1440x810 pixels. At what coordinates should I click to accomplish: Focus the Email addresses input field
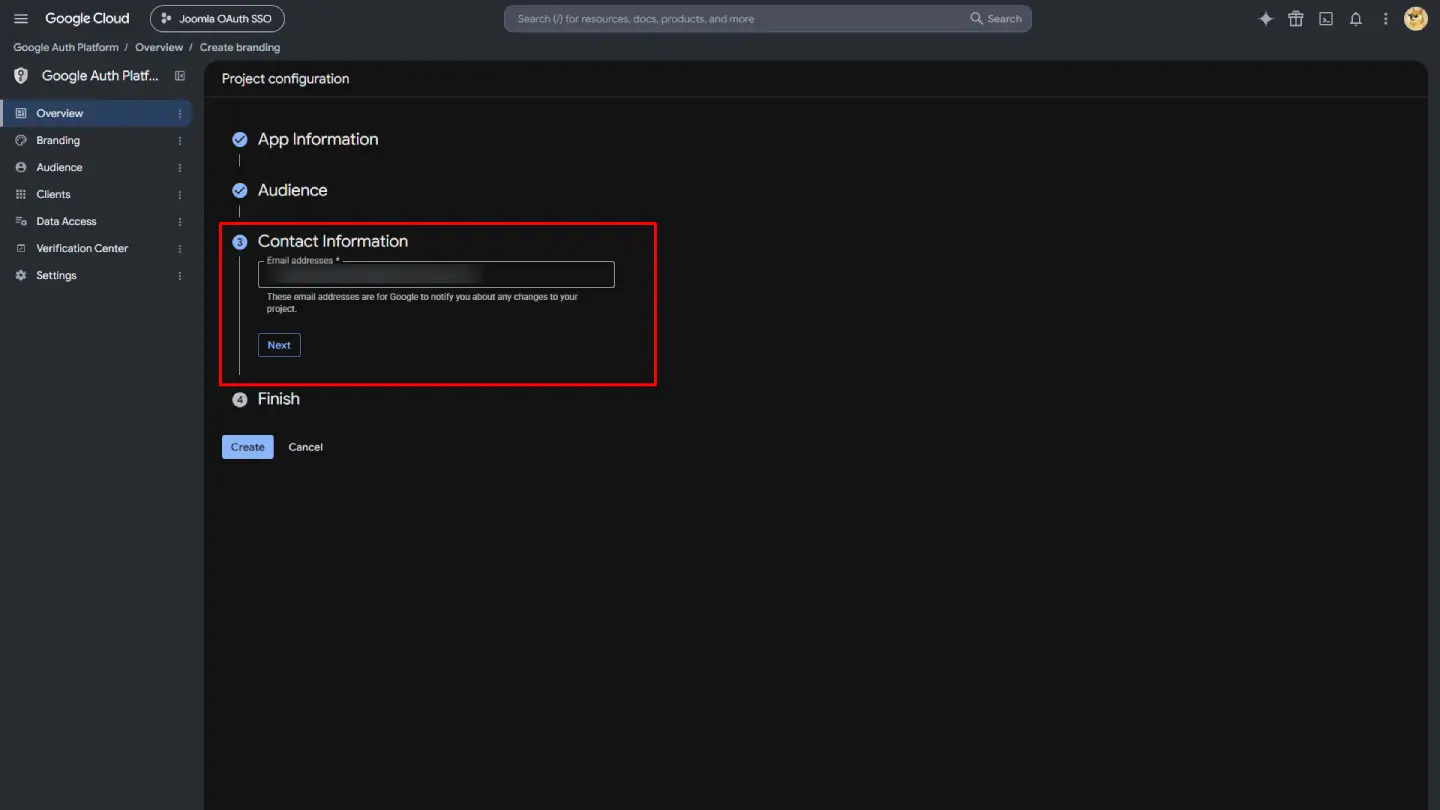pos(436,275)
